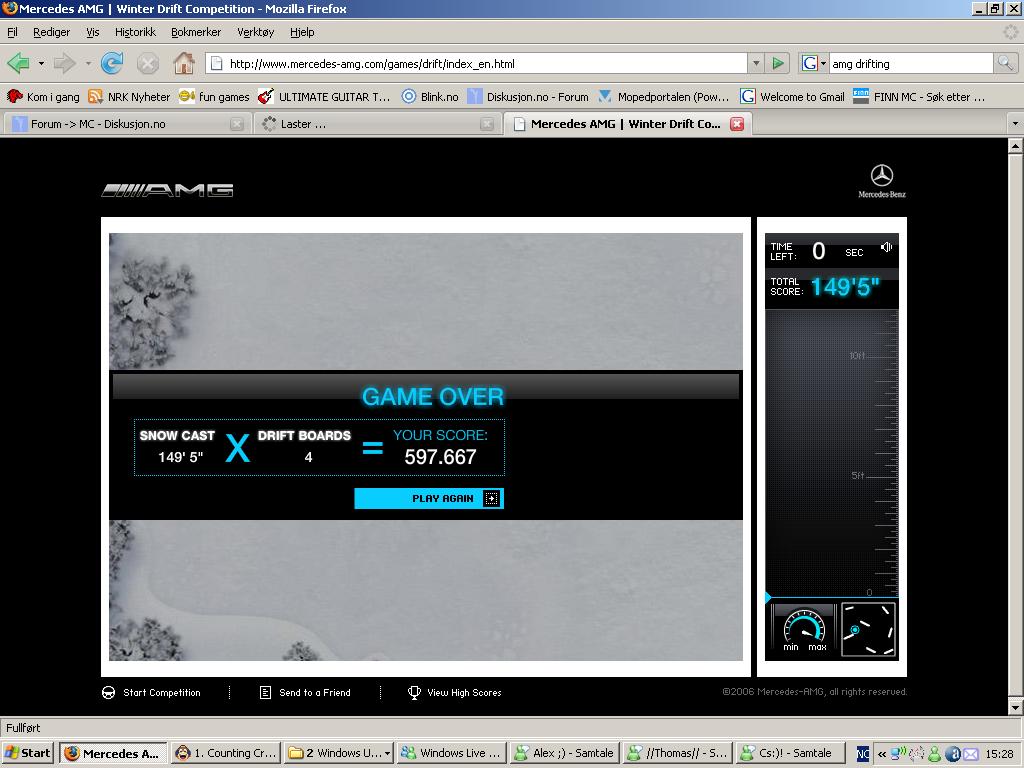Click Start Competition link

(152, 692)
